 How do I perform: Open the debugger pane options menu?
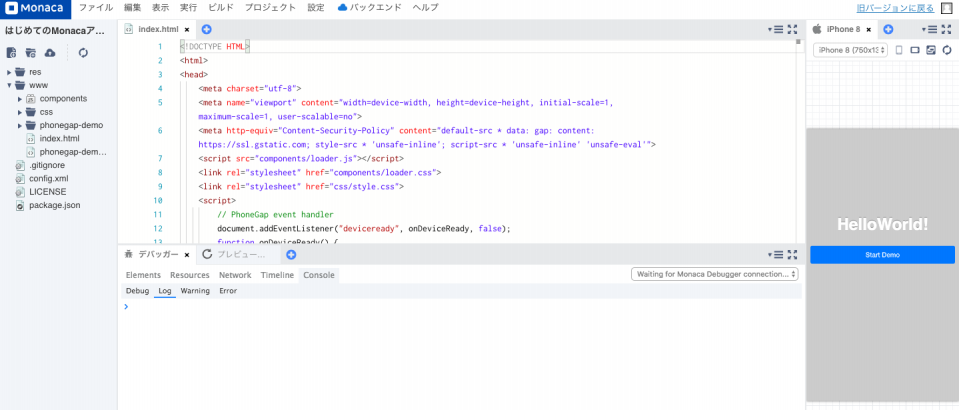point(776,255)
